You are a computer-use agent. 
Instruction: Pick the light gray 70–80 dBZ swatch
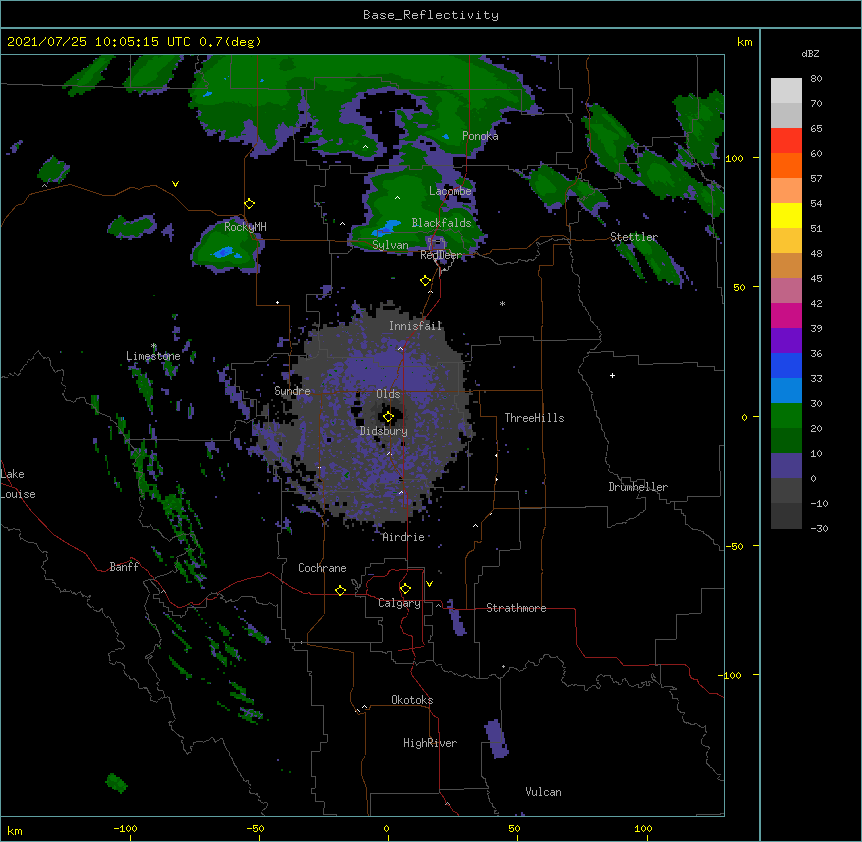point(786,91)
